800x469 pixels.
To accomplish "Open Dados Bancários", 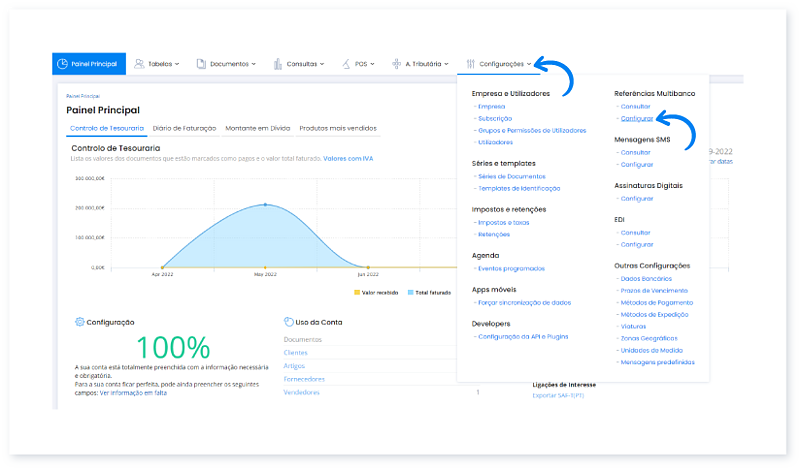I will click(646, 279).
